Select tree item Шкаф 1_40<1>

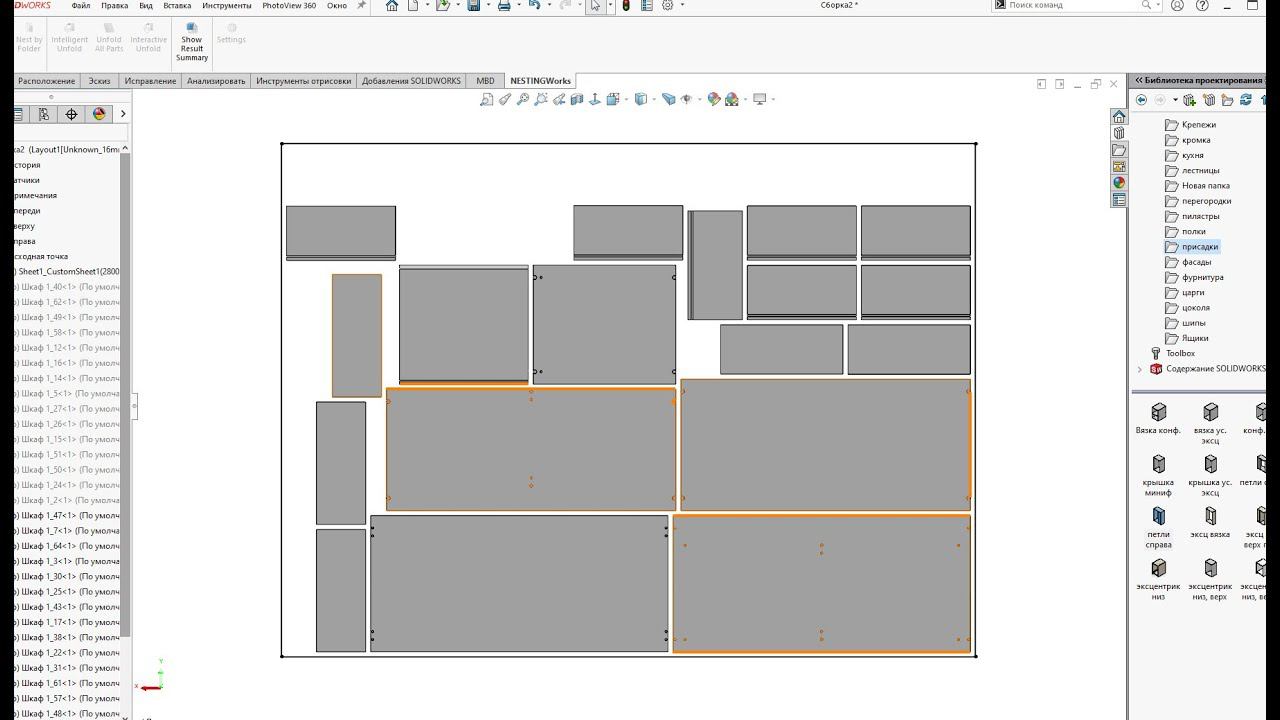tap(67, 287)
